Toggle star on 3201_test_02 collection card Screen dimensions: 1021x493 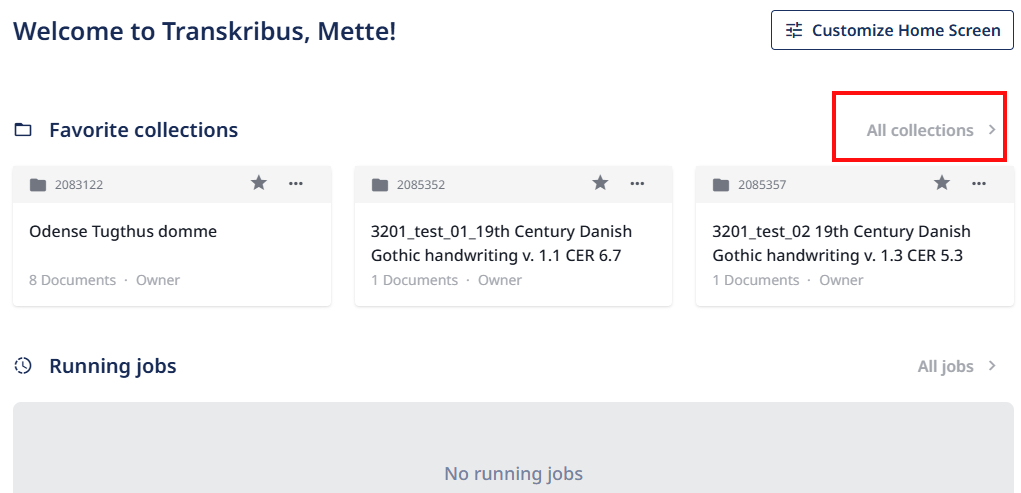pos(942,183)
